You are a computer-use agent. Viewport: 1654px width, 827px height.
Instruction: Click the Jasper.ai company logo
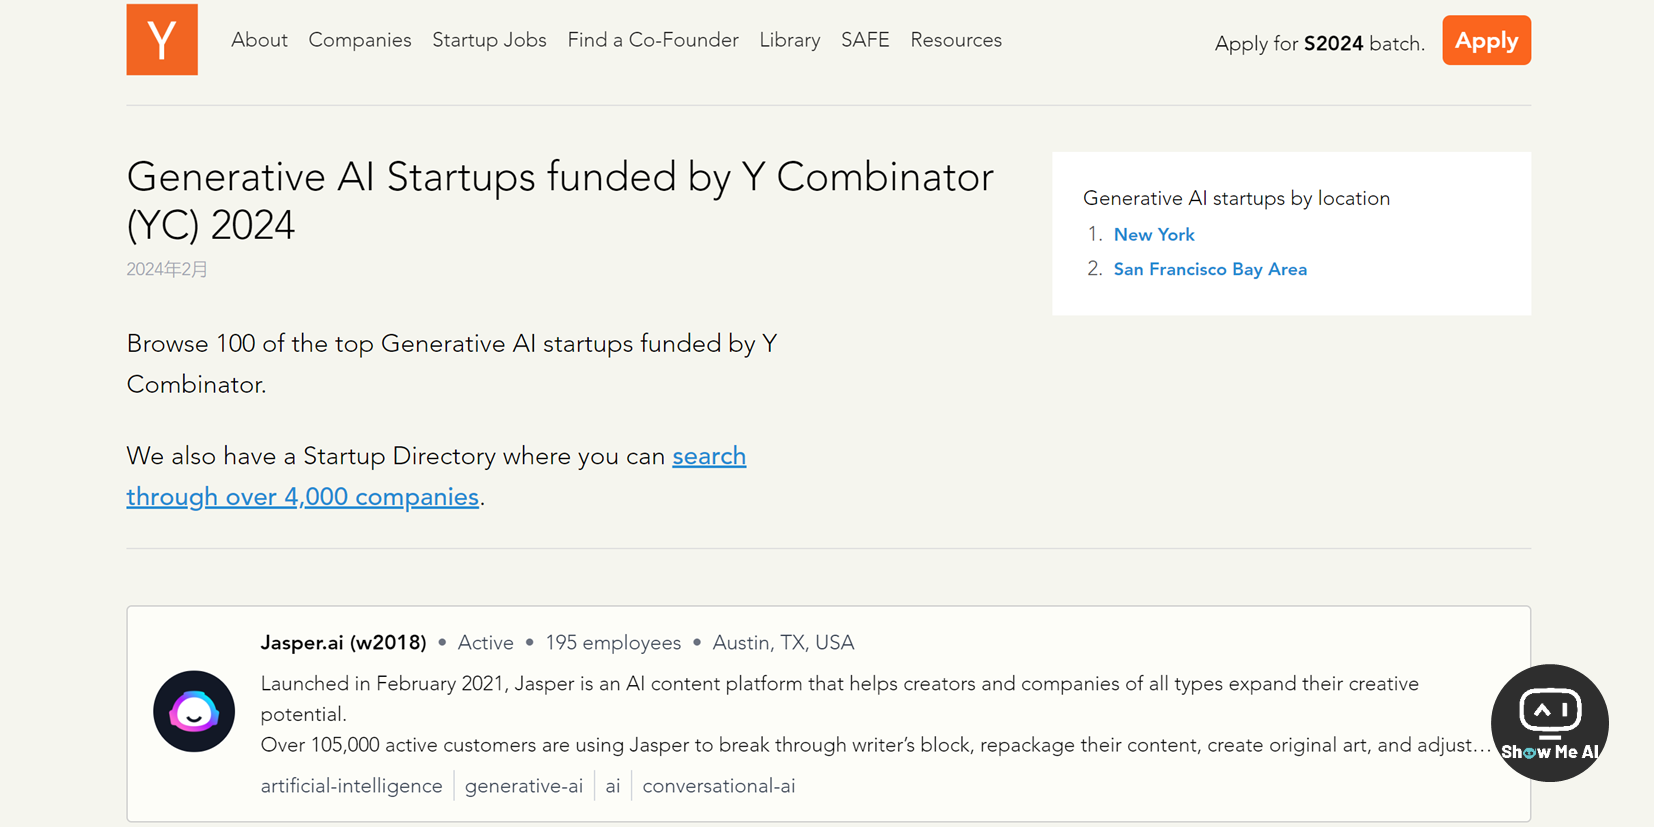point(194,711)
